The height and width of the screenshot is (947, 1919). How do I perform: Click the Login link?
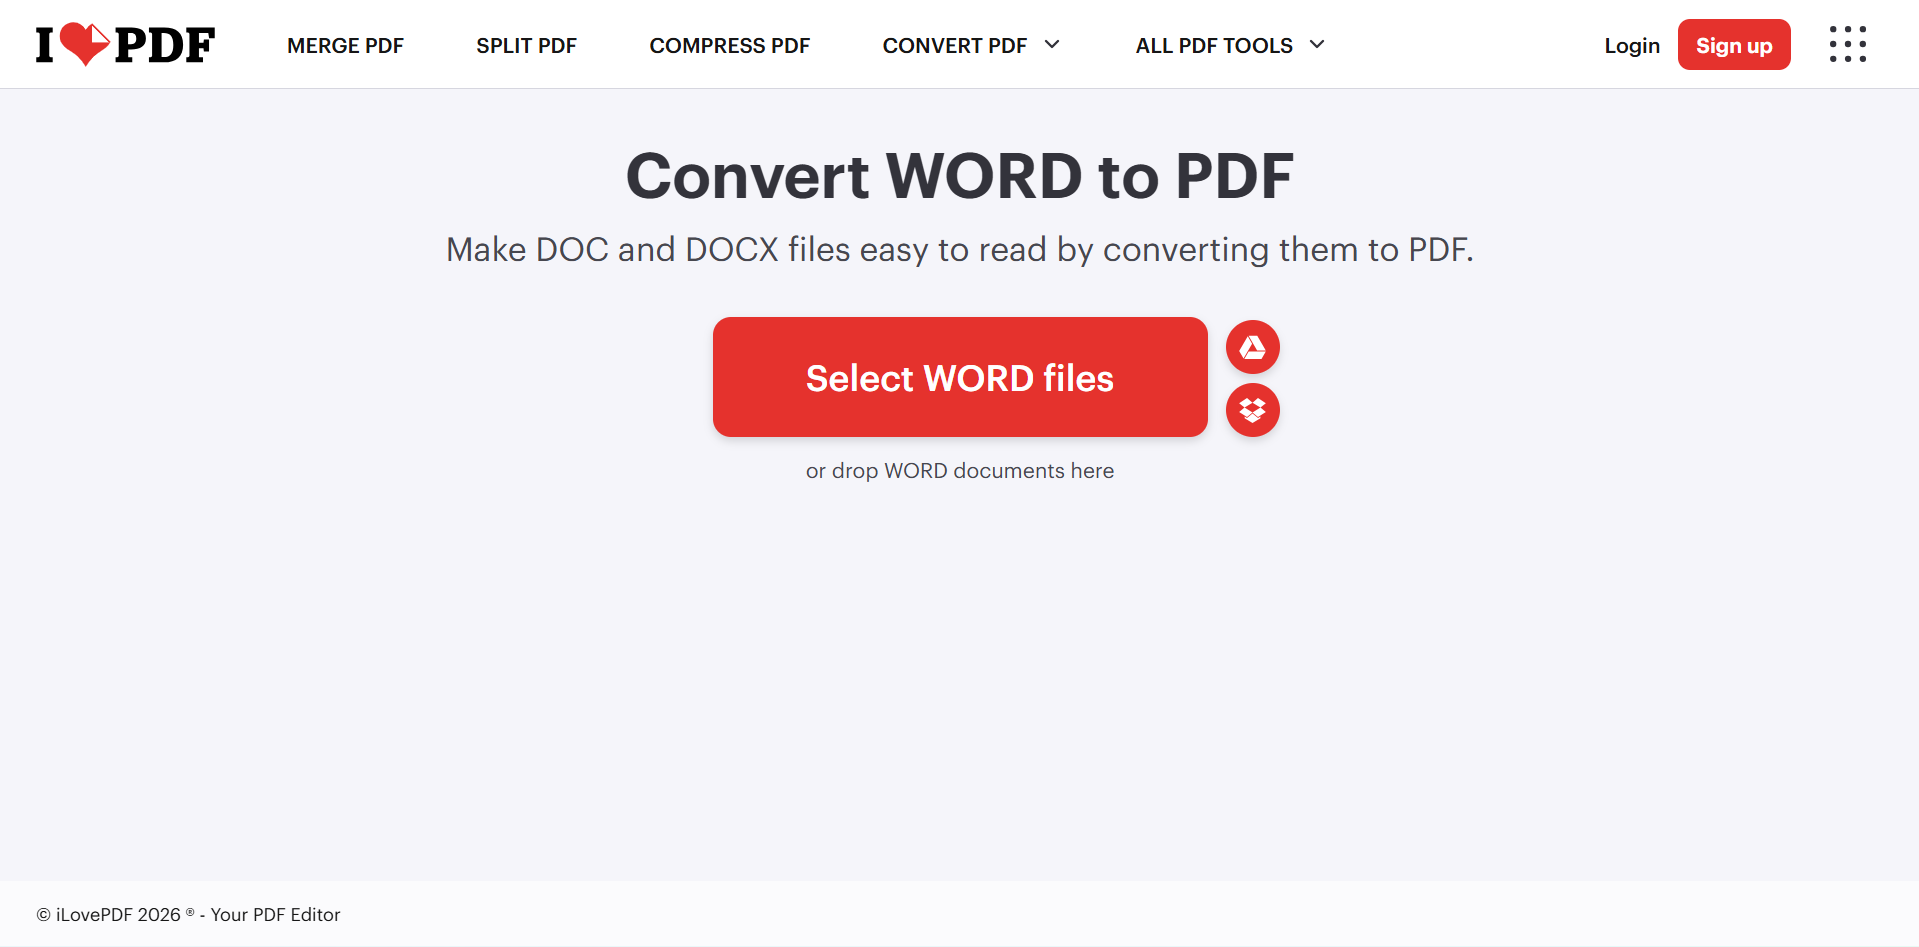coord(1632,46)
